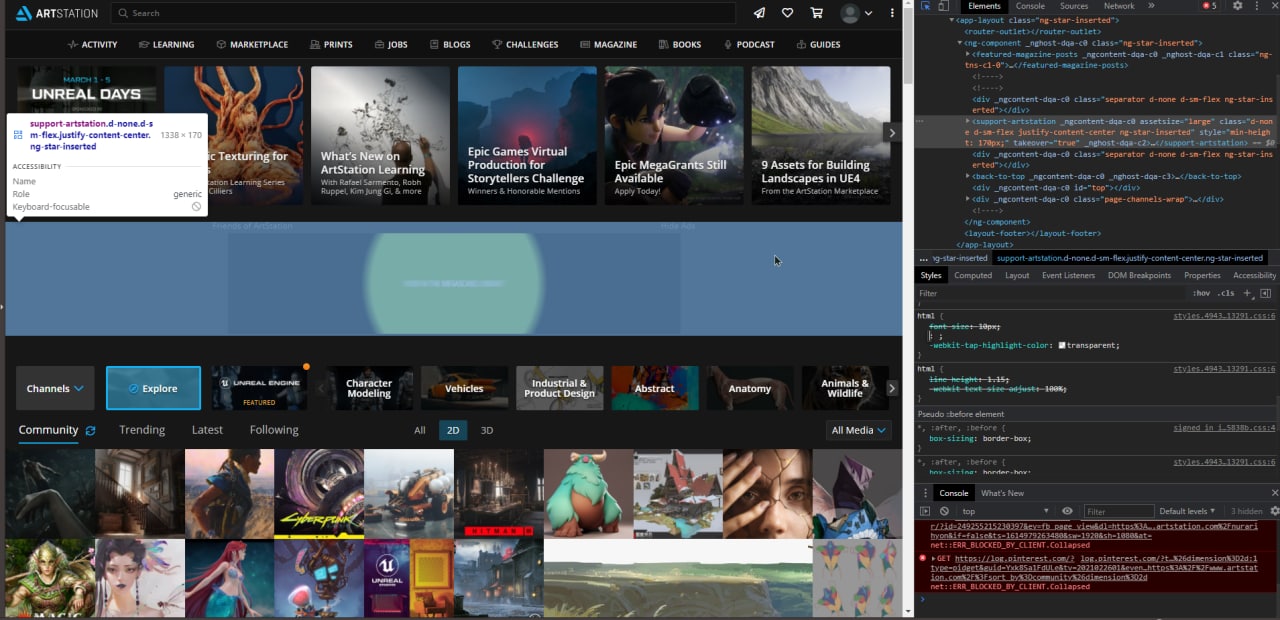Switch to the Community tab
The image size is (1280, 620).
pyautogui.click(x=48, y=430)
